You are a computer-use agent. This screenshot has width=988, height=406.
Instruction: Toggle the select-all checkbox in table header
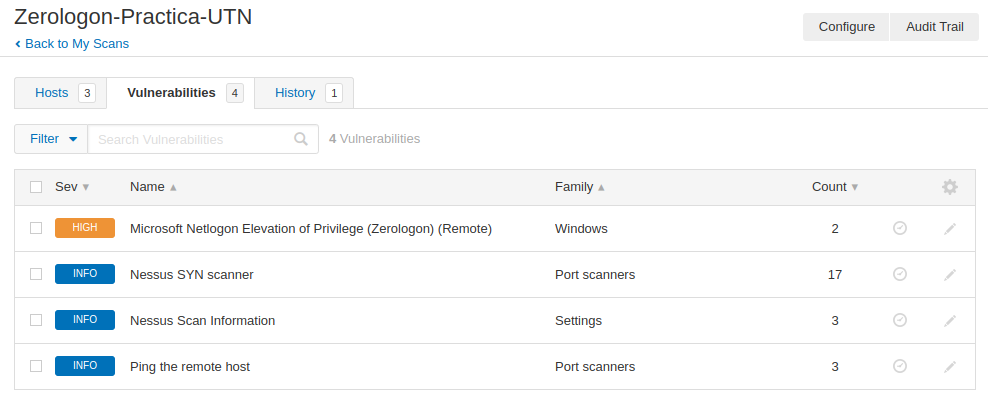click(x=36, y=187)
